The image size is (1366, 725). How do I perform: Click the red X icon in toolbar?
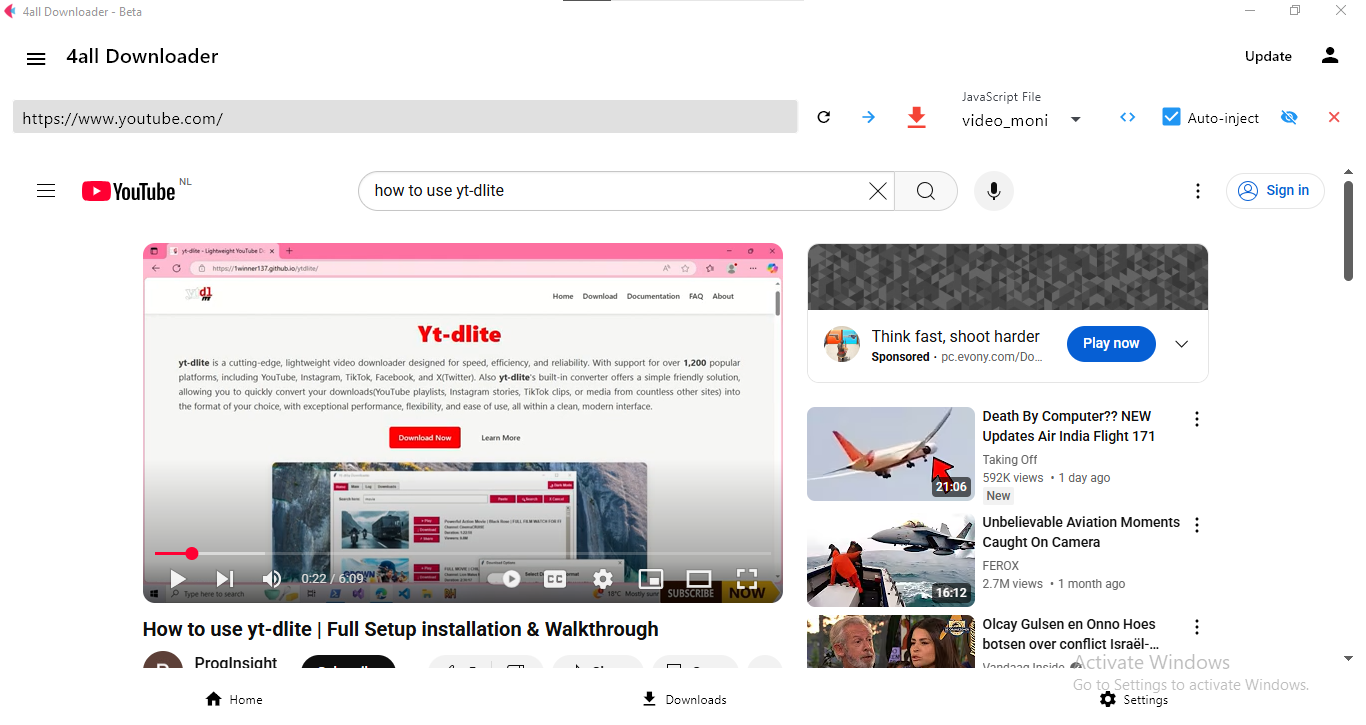click(1334, 117)
